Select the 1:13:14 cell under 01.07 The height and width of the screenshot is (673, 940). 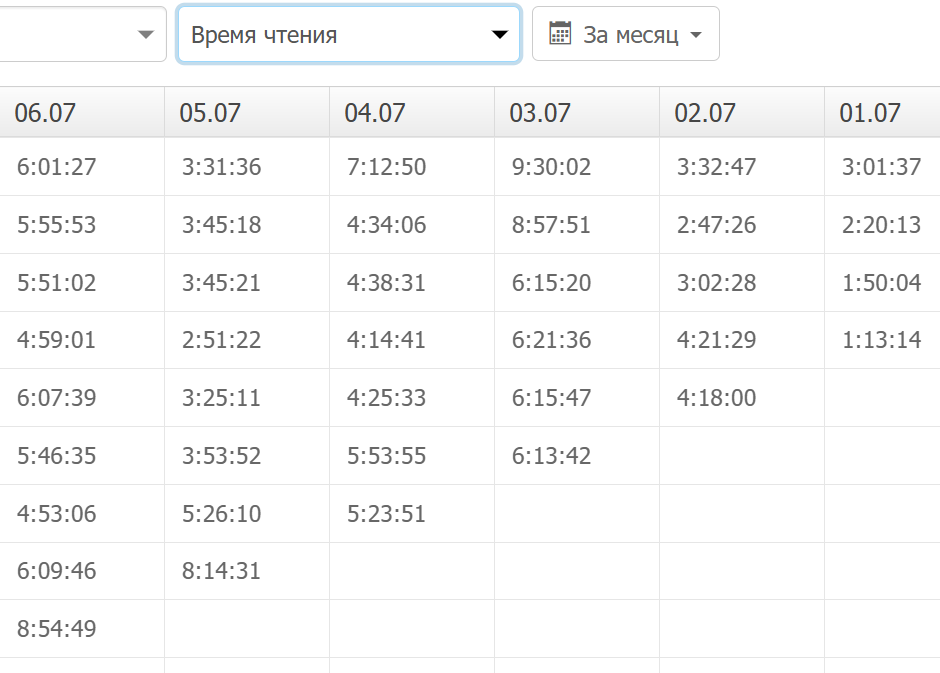coord(882,340)
